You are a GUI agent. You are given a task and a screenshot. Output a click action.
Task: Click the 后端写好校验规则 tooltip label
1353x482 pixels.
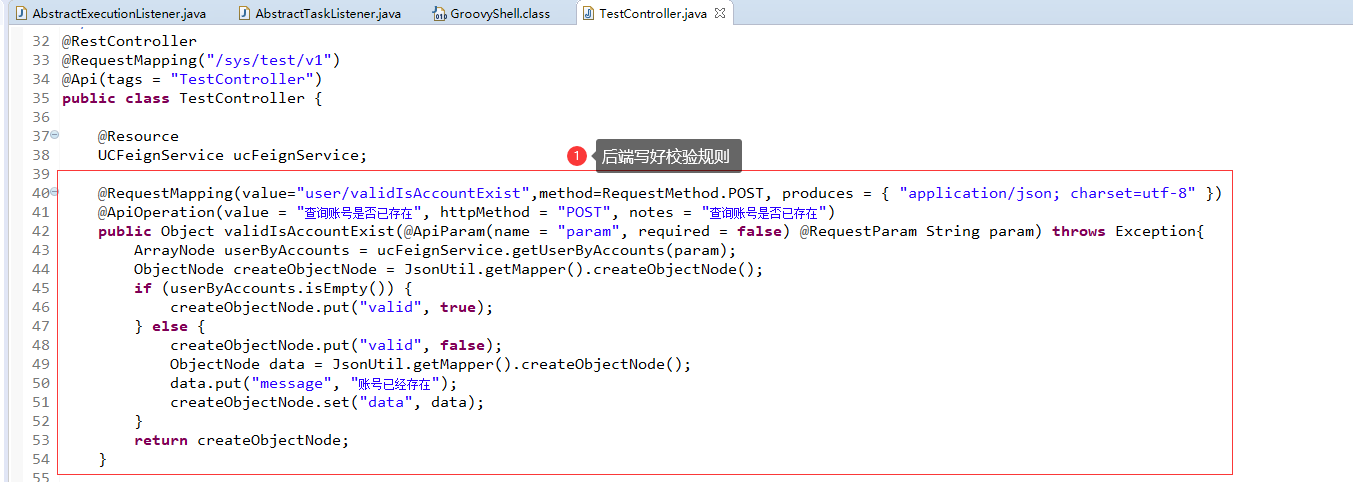pyautogui.click(x=667, y=156)
